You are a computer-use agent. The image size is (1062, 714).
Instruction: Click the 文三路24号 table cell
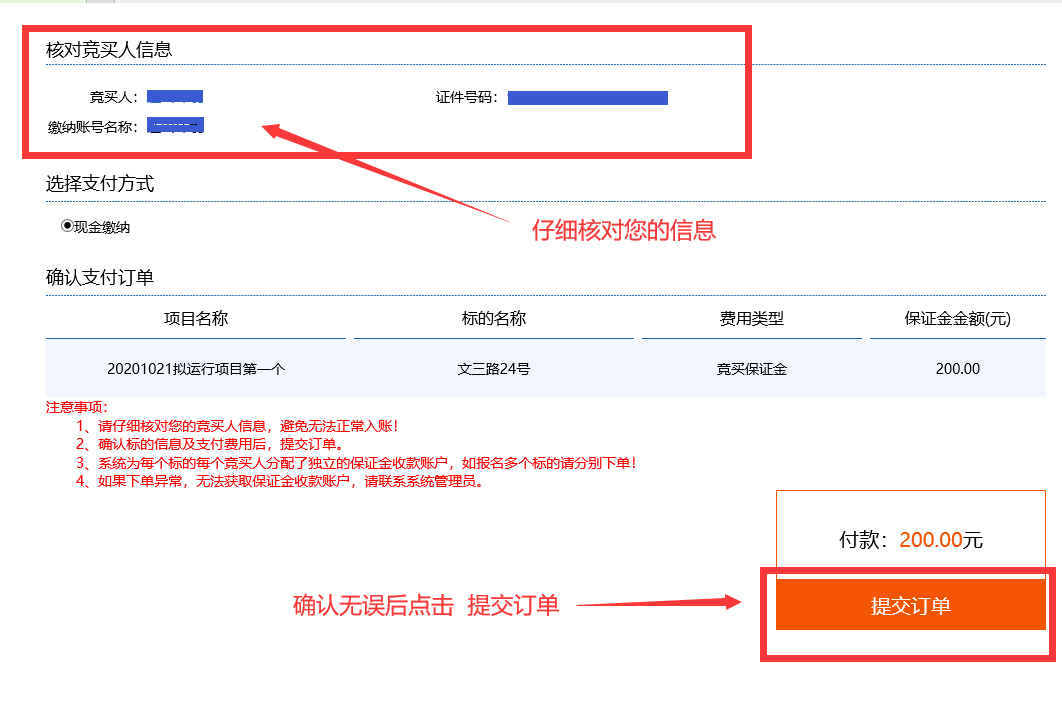(493, 369)
